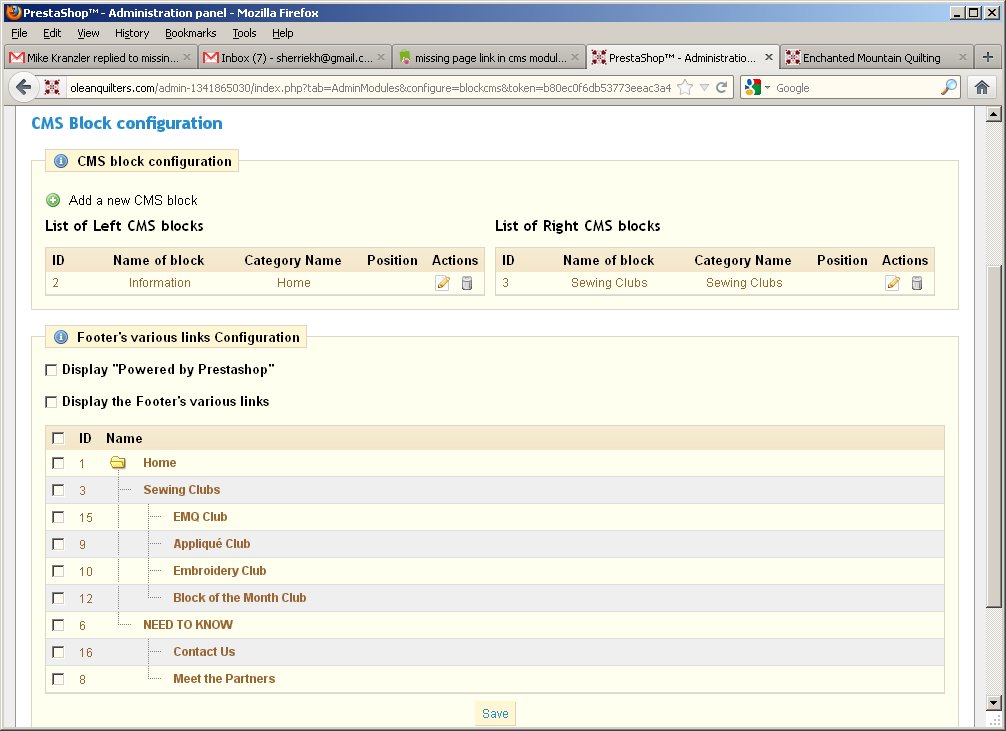The width and height of the screenshot is (1006, 731).
Task: Click the scrollbar down arrow
Action: [x=993, y=702]
